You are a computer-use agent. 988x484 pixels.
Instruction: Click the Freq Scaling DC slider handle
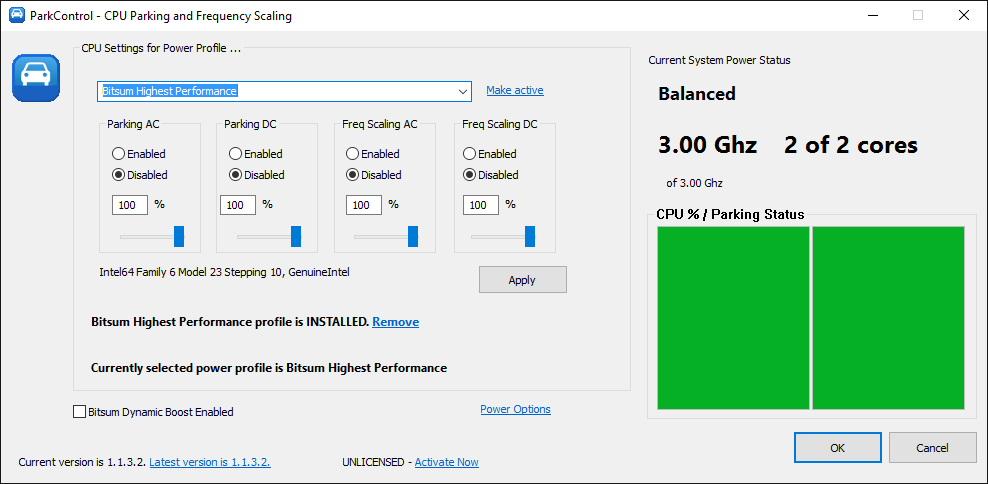tap(530, 236)
